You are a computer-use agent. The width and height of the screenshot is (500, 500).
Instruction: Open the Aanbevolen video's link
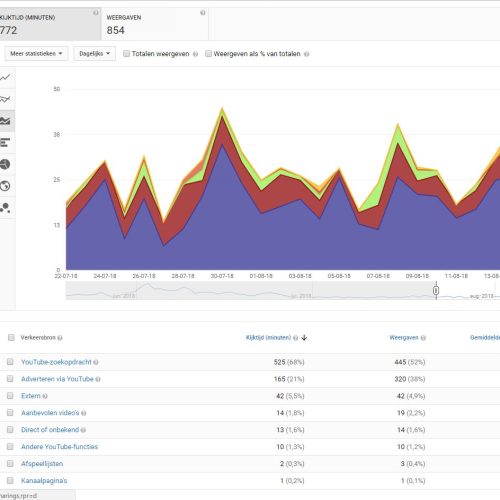coord(50,413)
